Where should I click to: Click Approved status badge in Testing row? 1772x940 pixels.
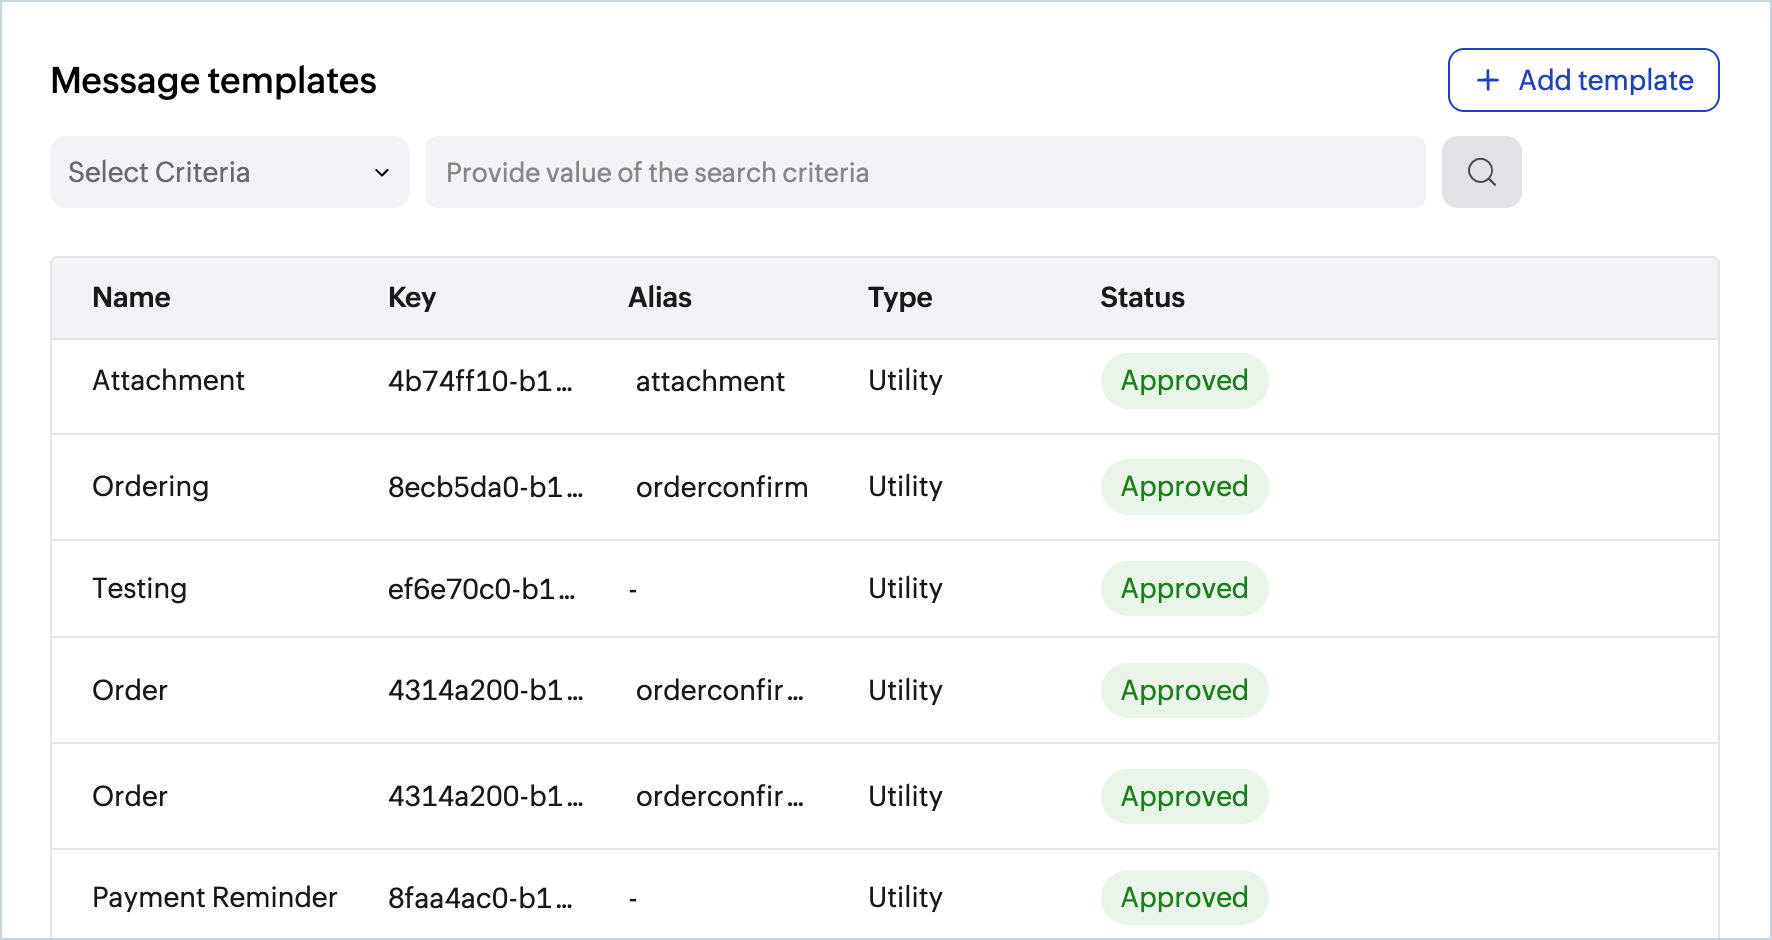pyautogui.click(x=1184, y=588)
